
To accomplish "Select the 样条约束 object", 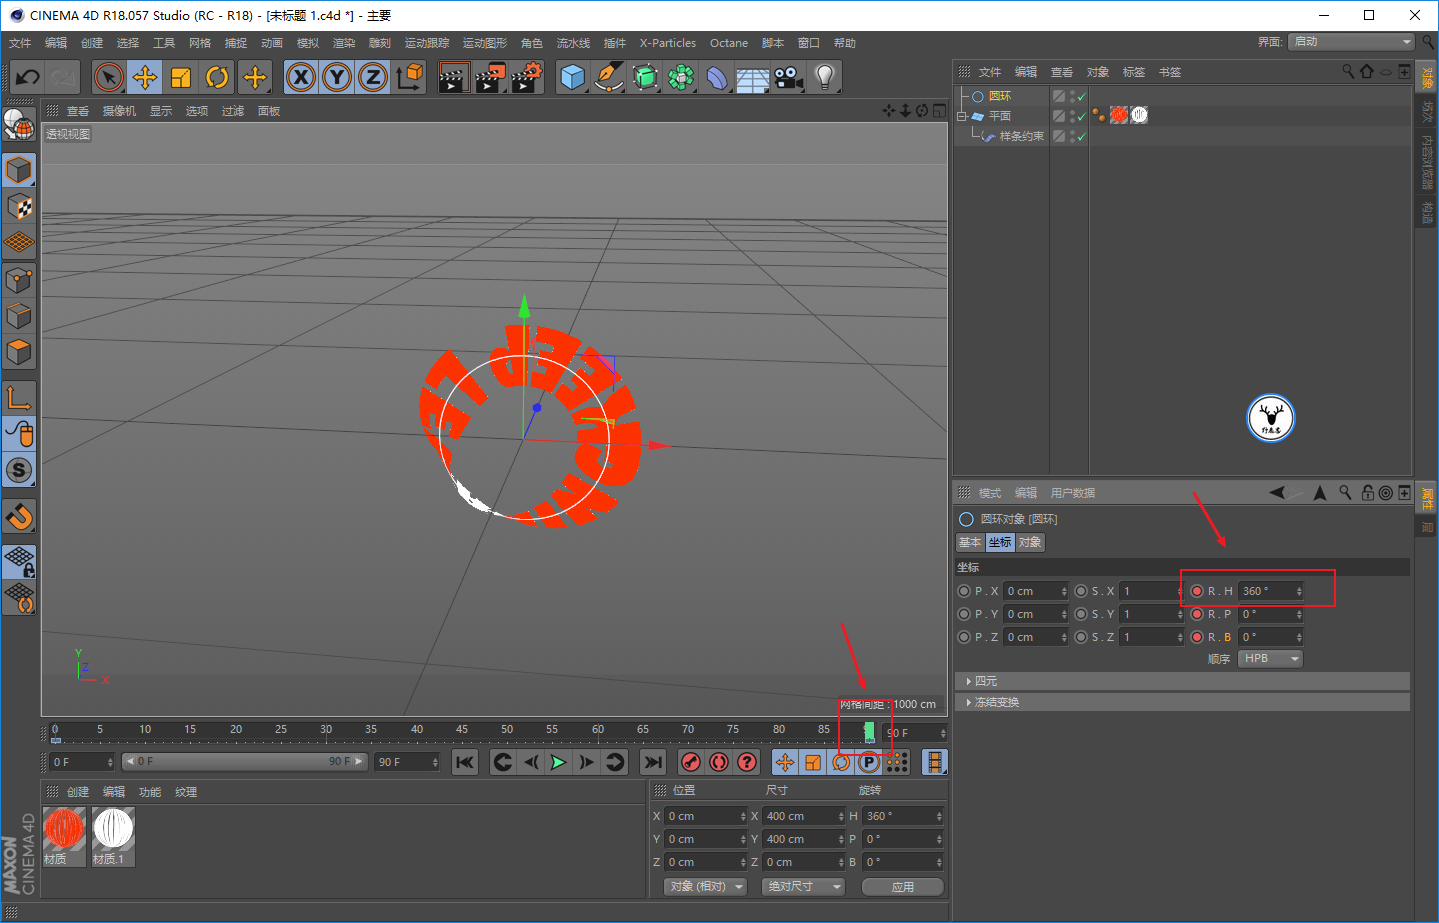I will click(x=1022, y=136).
